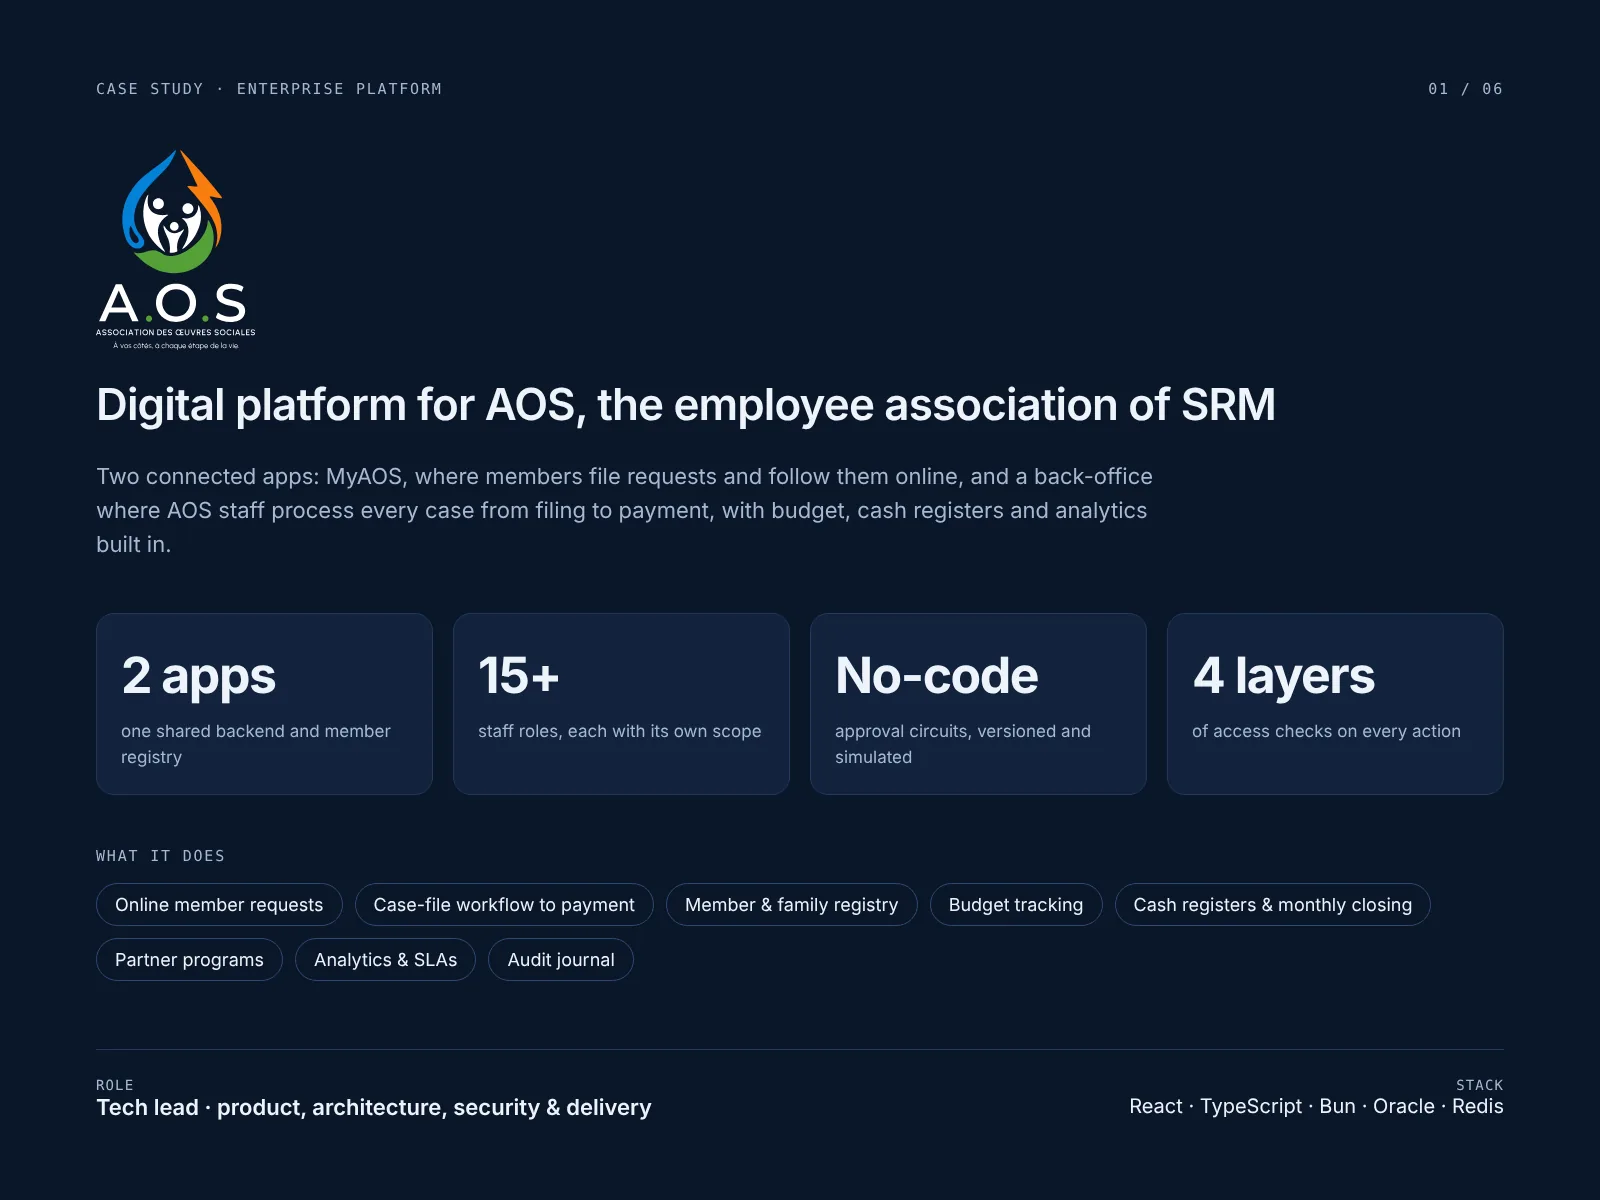Click the 'React · TypeScript · Bun' stack line

tap(1317, 1106)
